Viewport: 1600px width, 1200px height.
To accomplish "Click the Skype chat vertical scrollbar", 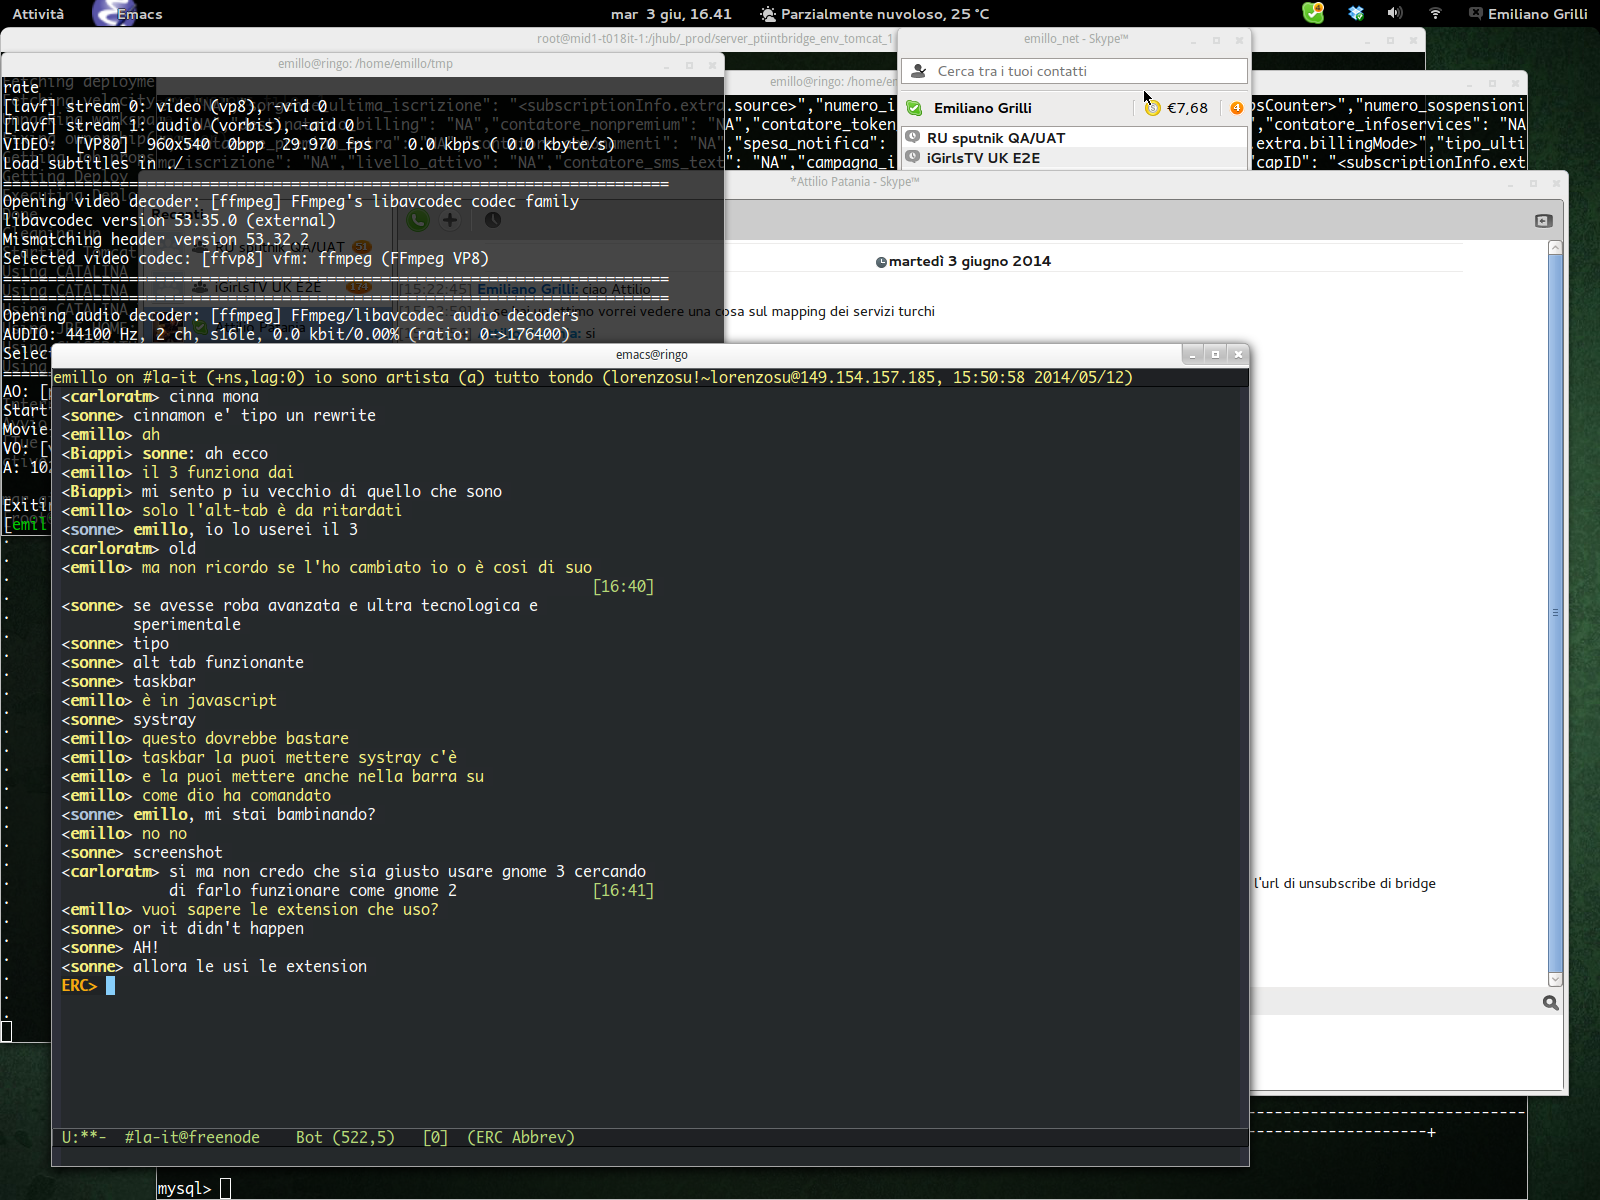I will 1555,612.
